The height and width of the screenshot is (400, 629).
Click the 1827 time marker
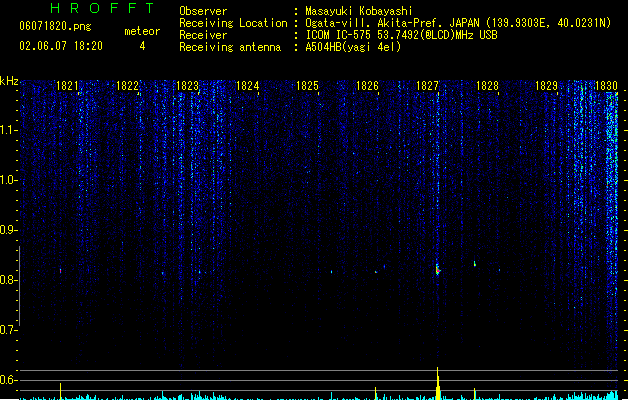[x=427, y=86]
